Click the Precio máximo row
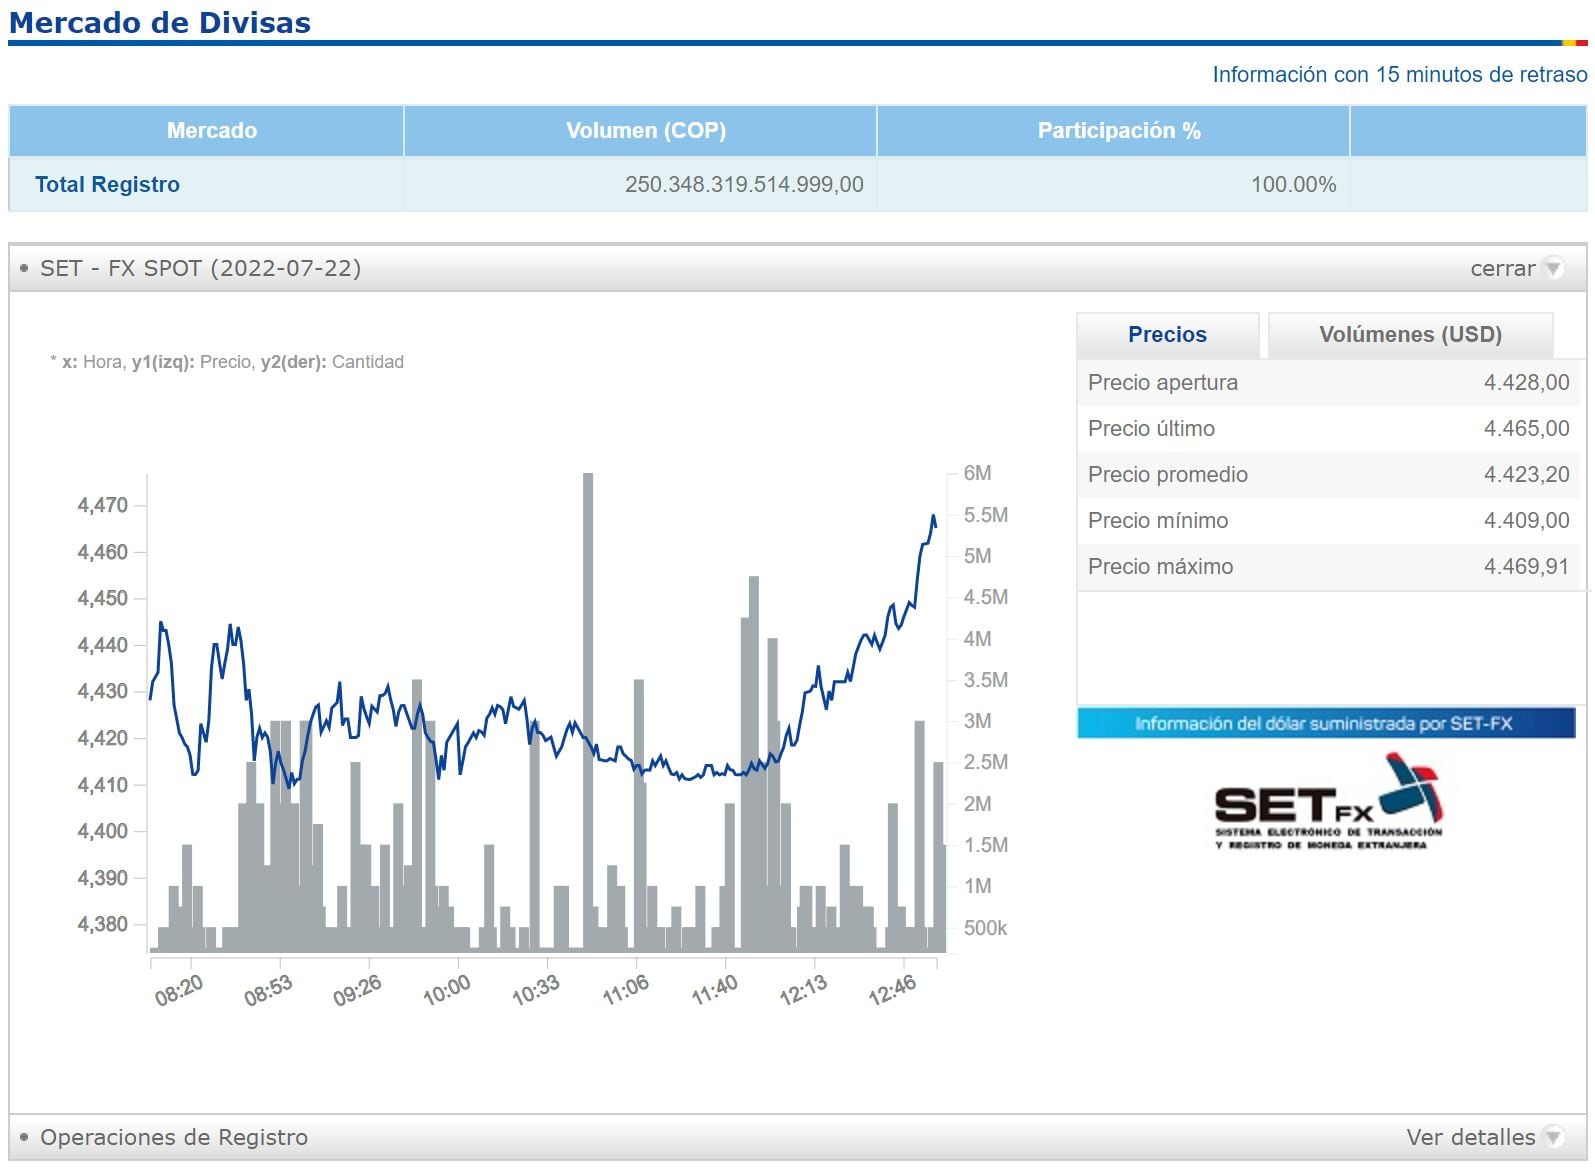Image resolution: width=1595 pixels, height=1168 pixels. coord(1327,566)
